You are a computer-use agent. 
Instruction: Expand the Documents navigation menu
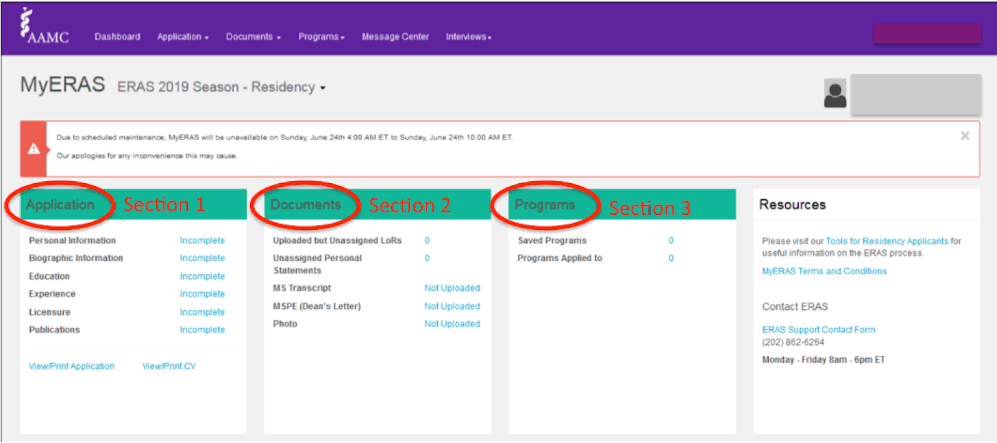click(x=253, y=37)
